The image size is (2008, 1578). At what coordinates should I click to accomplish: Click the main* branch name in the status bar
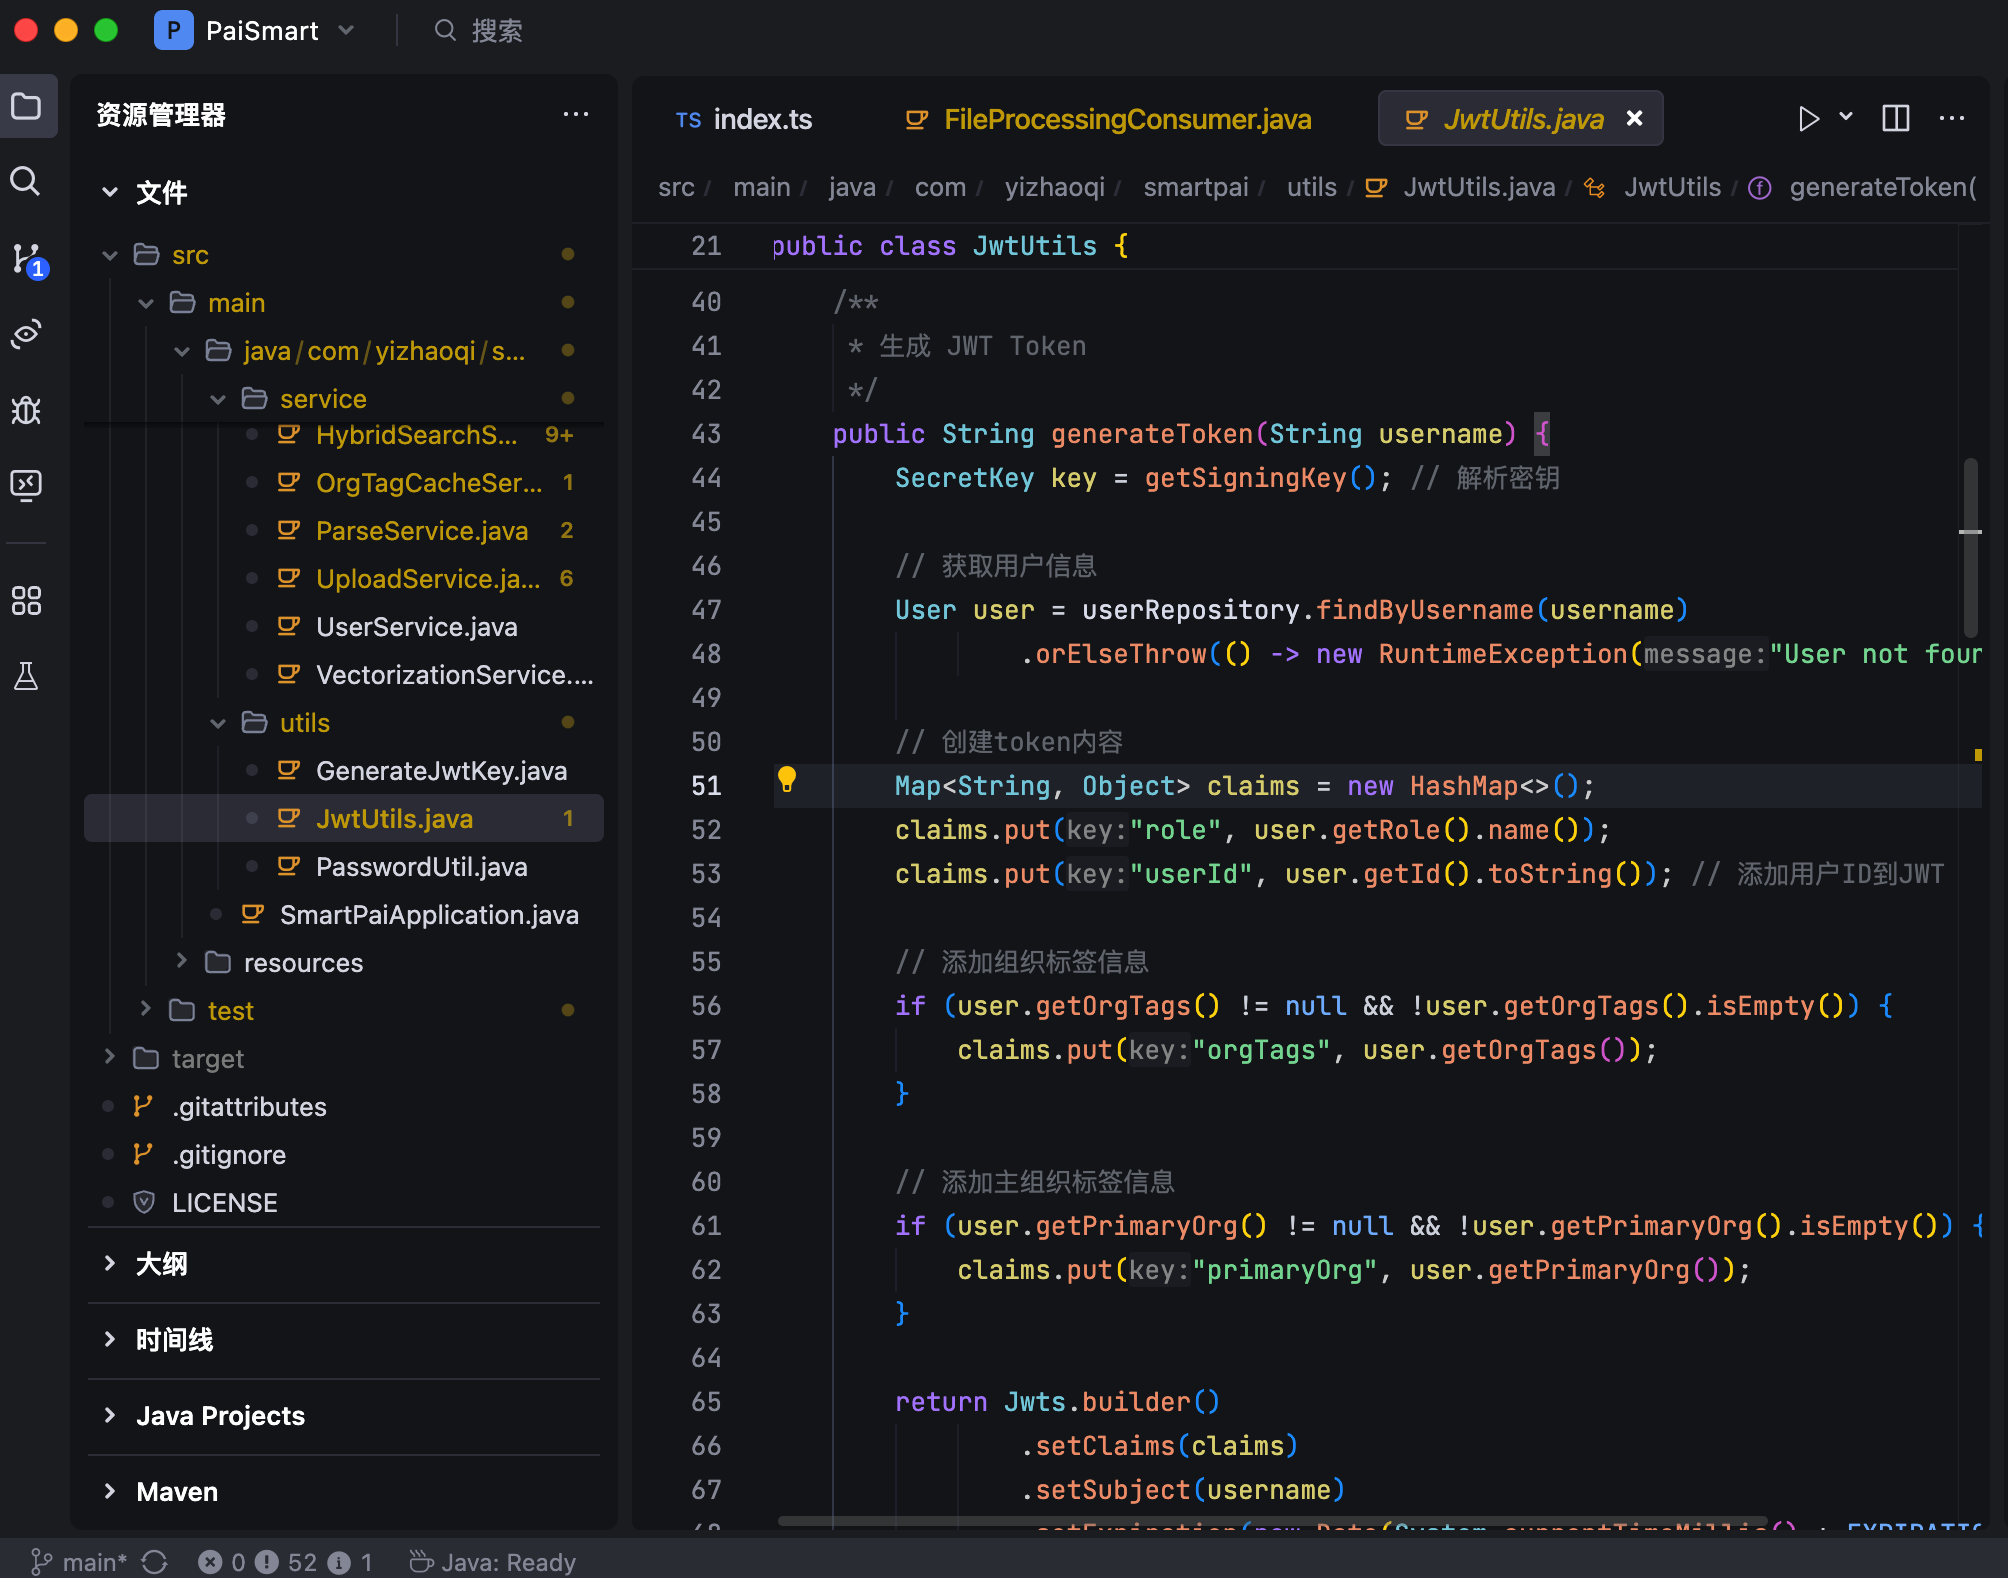click(x=90, y=1561)
